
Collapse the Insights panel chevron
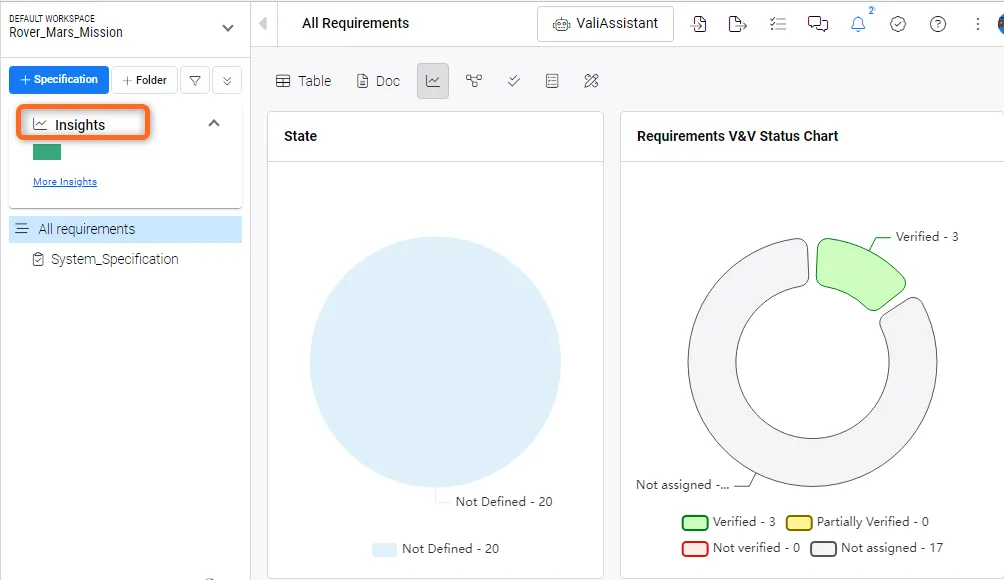(214, 123)
